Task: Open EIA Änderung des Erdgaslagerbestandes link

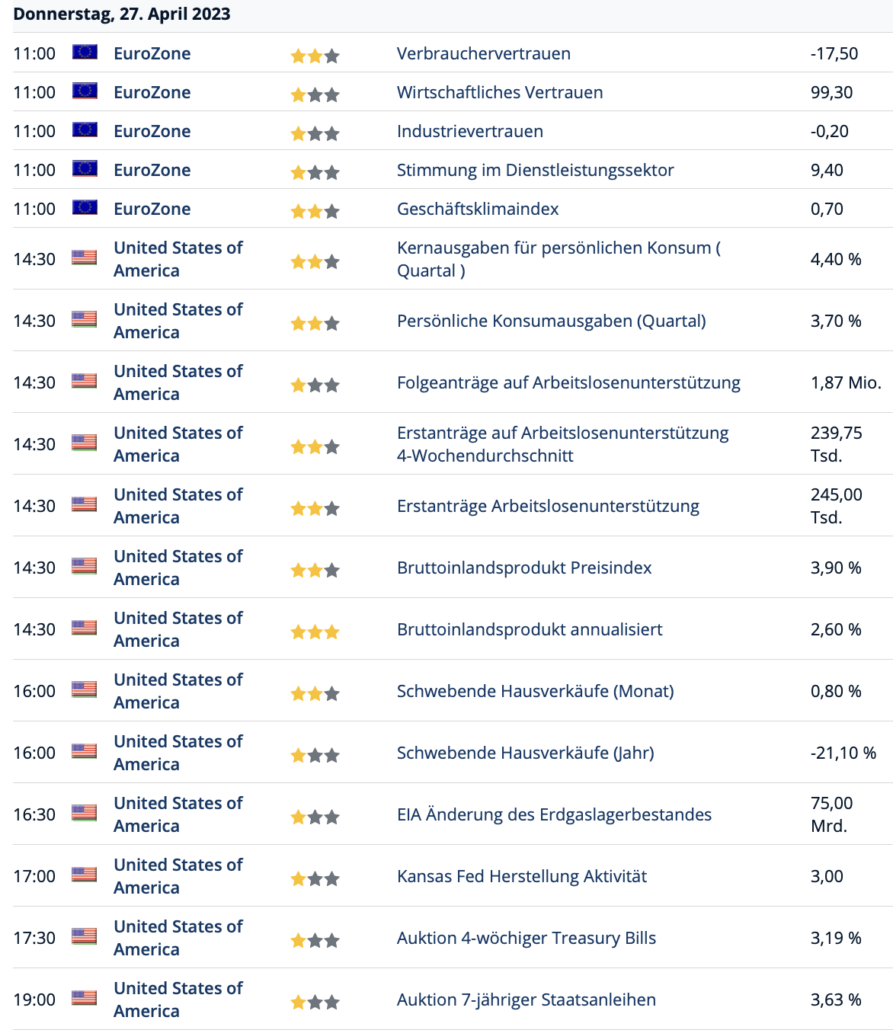Action: [554, 815]
